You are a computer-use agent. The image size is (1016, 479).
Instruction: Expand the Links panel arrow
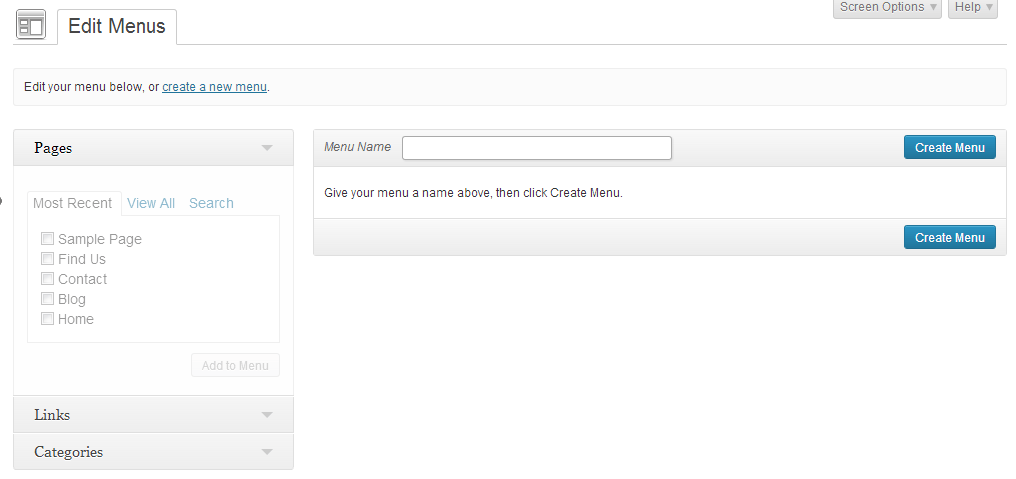267,415
